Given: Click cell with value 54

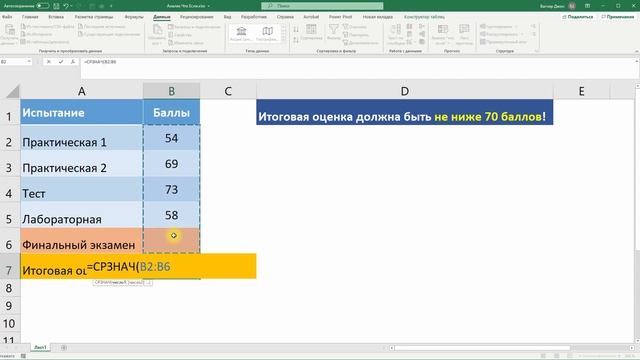Looking at the screenshot, I should tap(171, 138).
